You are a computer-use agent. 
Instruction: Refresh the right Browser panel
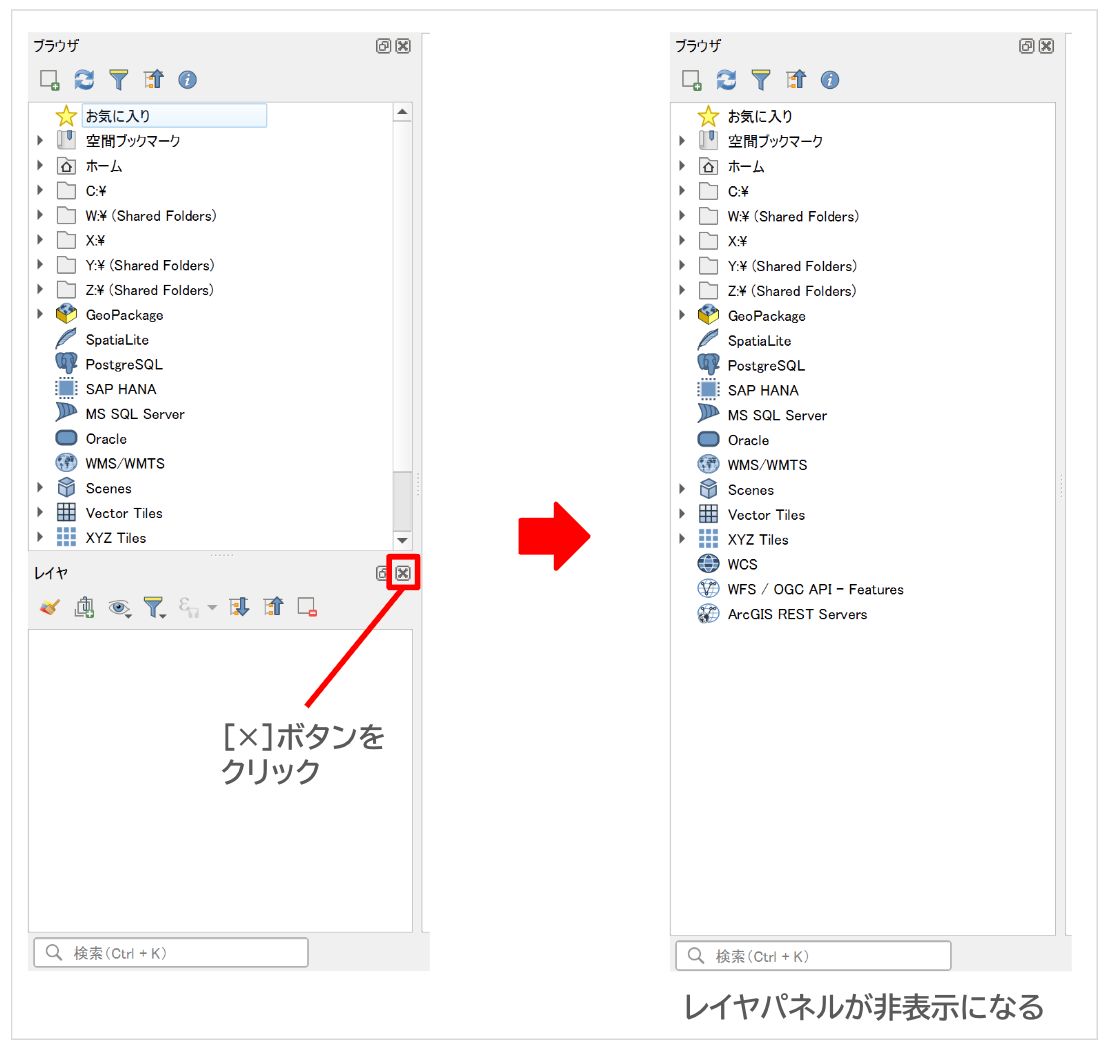pyautogui.click(x=726, y=80)
